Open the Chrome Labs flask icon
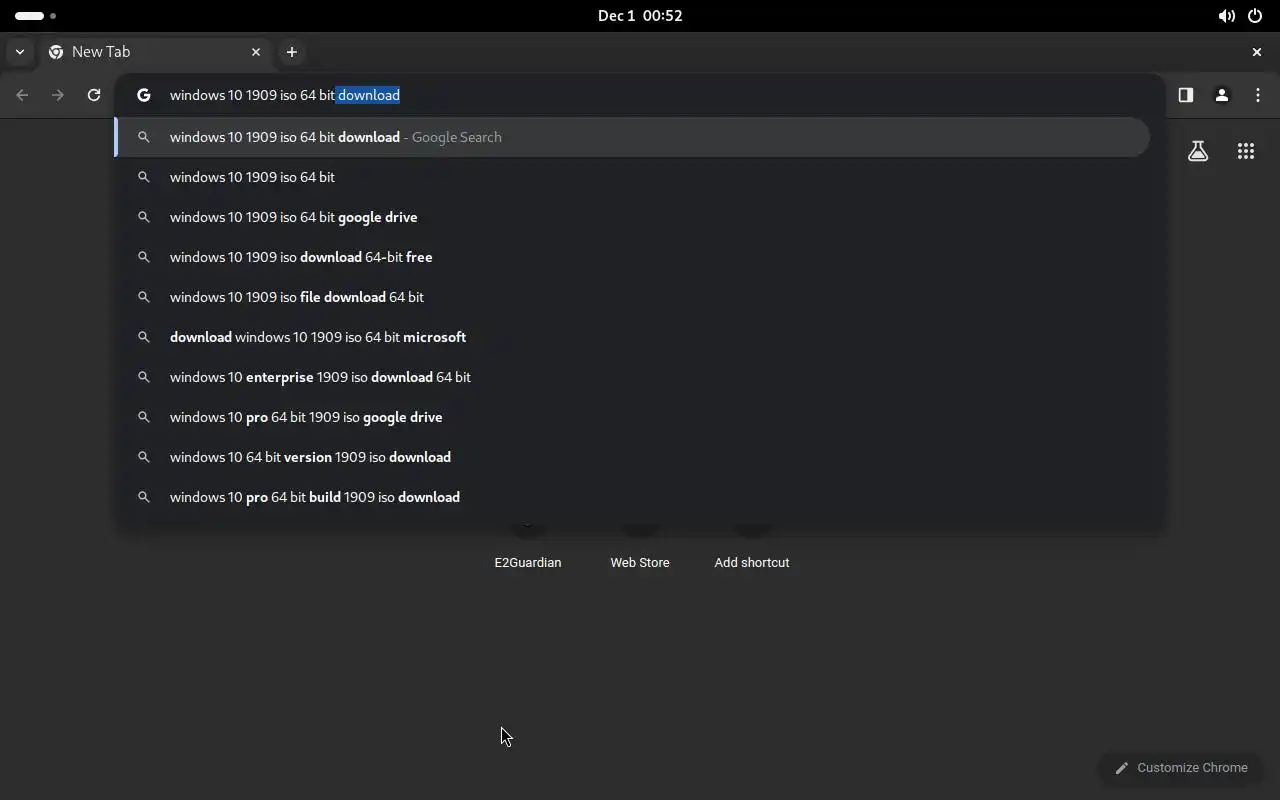This screenshot has height=800, width=1280. 1197,151
